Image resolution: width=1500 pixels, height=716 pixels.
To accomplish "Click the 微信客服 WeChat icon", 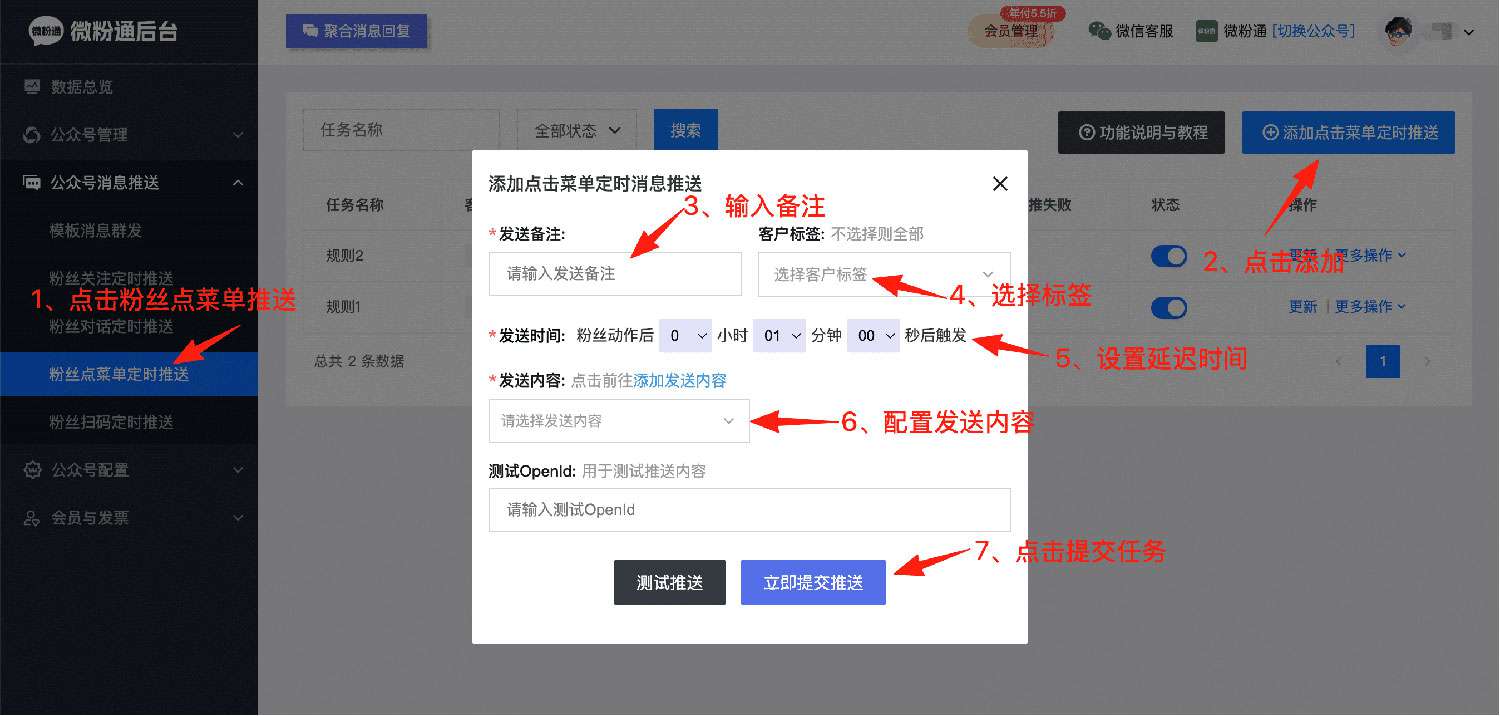I will pos(1099,31).
